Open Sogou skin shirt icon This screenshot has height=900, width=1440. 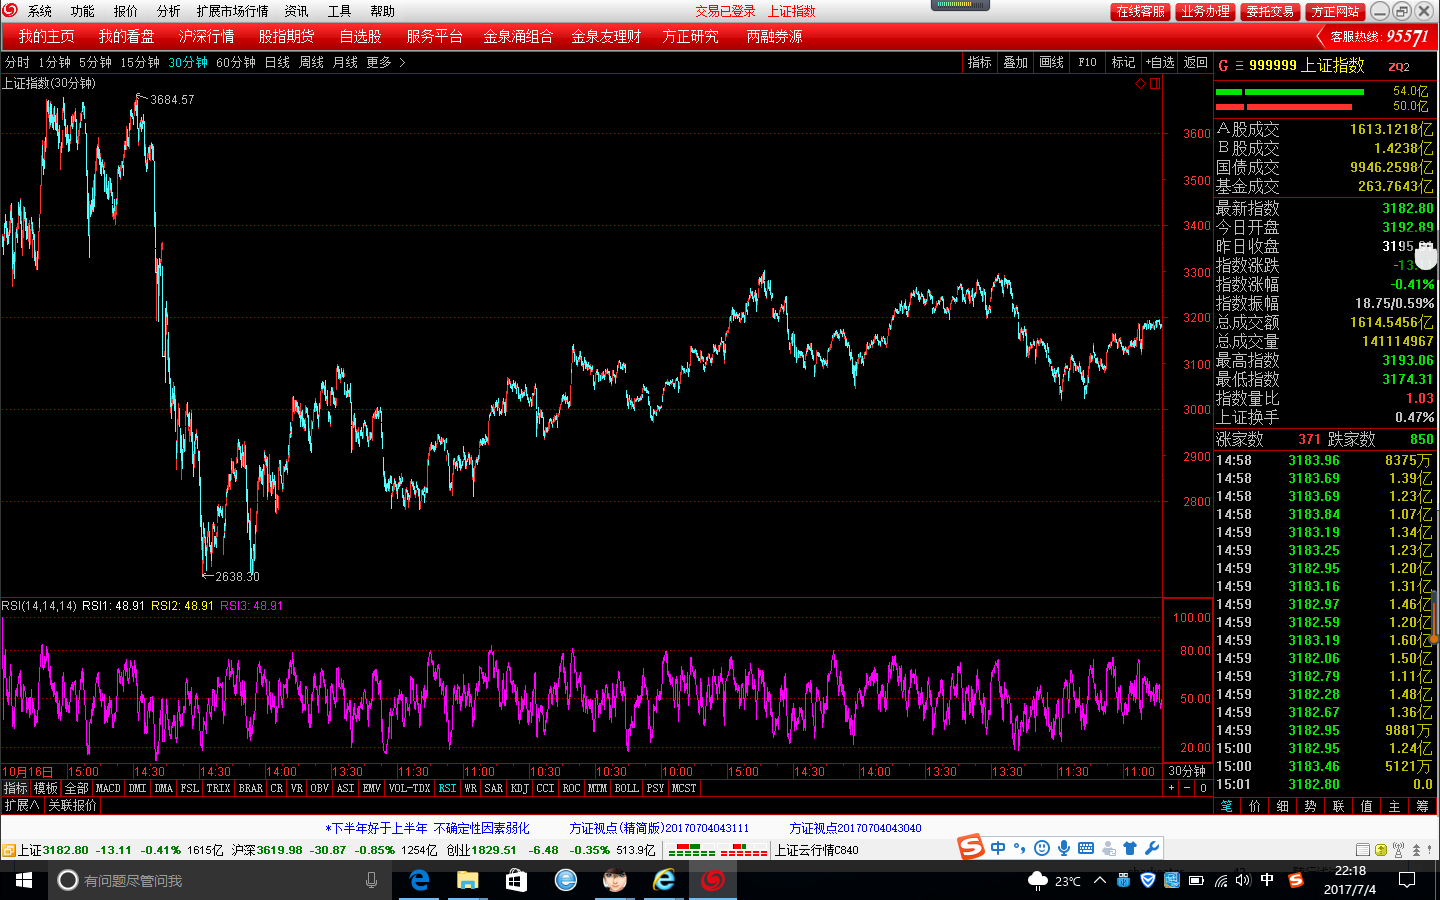pyautogui.click(x=1130, y=848)
